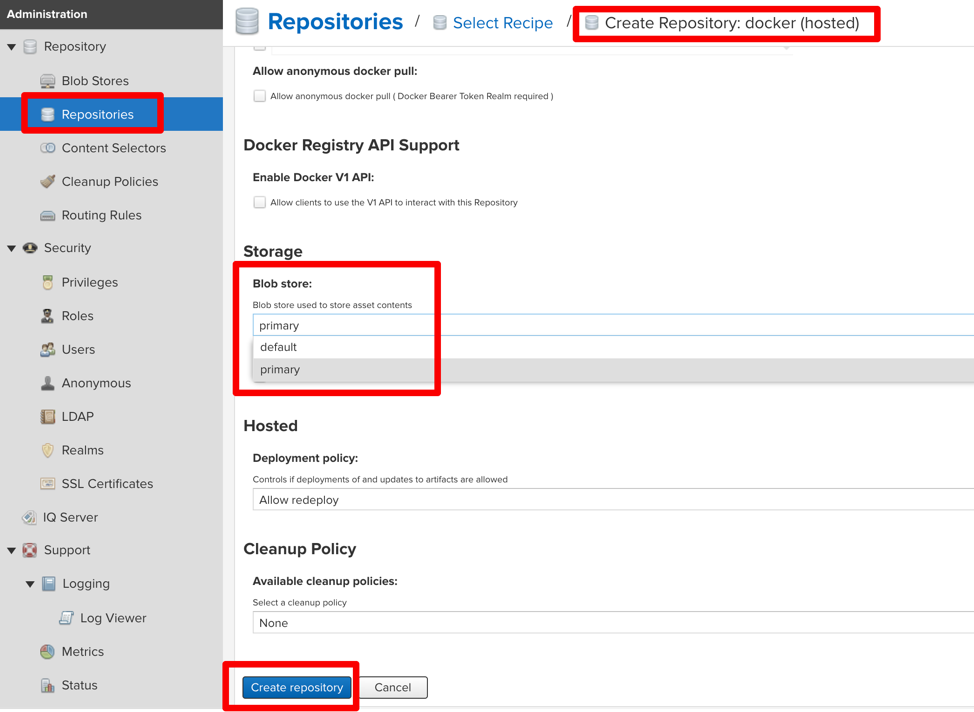The height and width of the screenshot is (712, 974).
Task: Click the Anonymous user icon
Action: point(48,383)
